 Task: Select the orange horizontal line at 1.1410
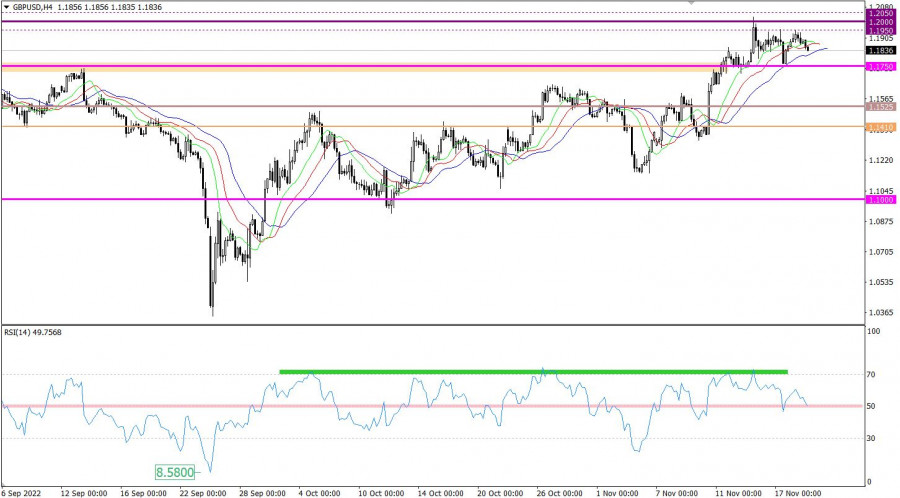coord(433,126)
